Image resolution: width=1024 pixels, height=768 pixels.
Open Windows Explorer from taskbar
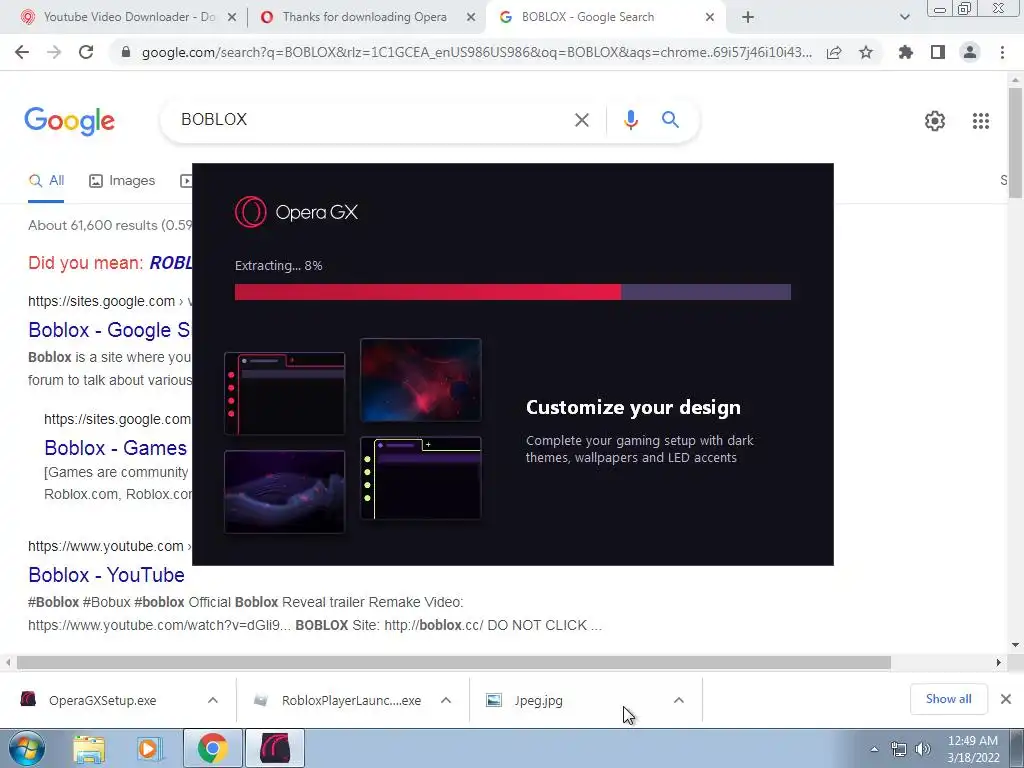point(89,749)
